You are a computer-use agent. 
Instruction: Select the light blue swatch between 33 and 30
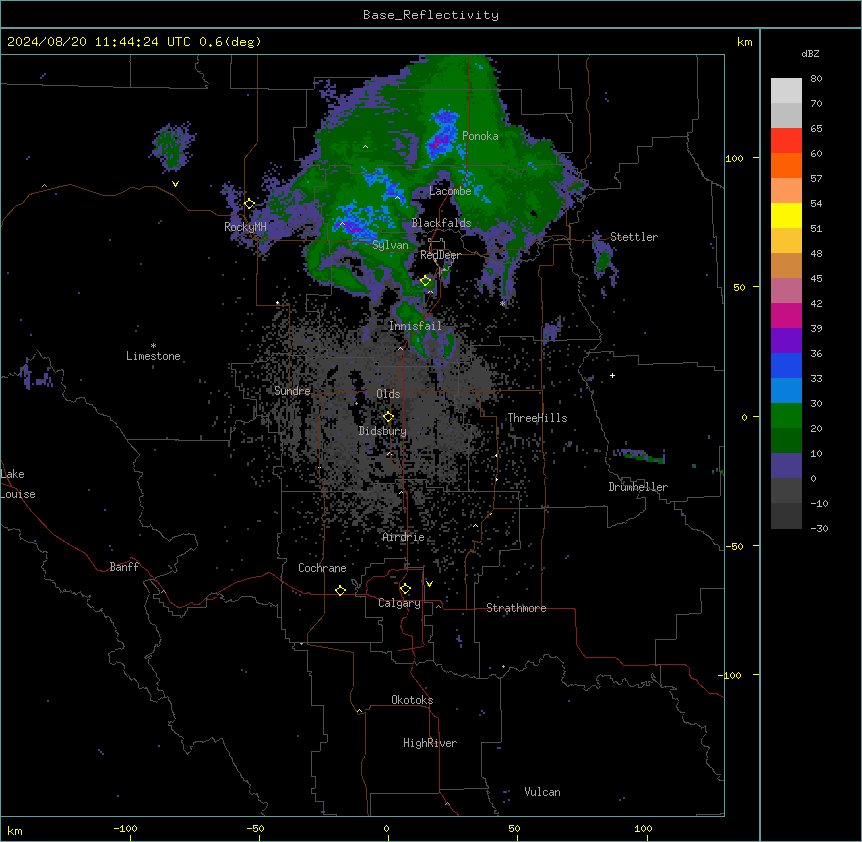coord(786,391)
